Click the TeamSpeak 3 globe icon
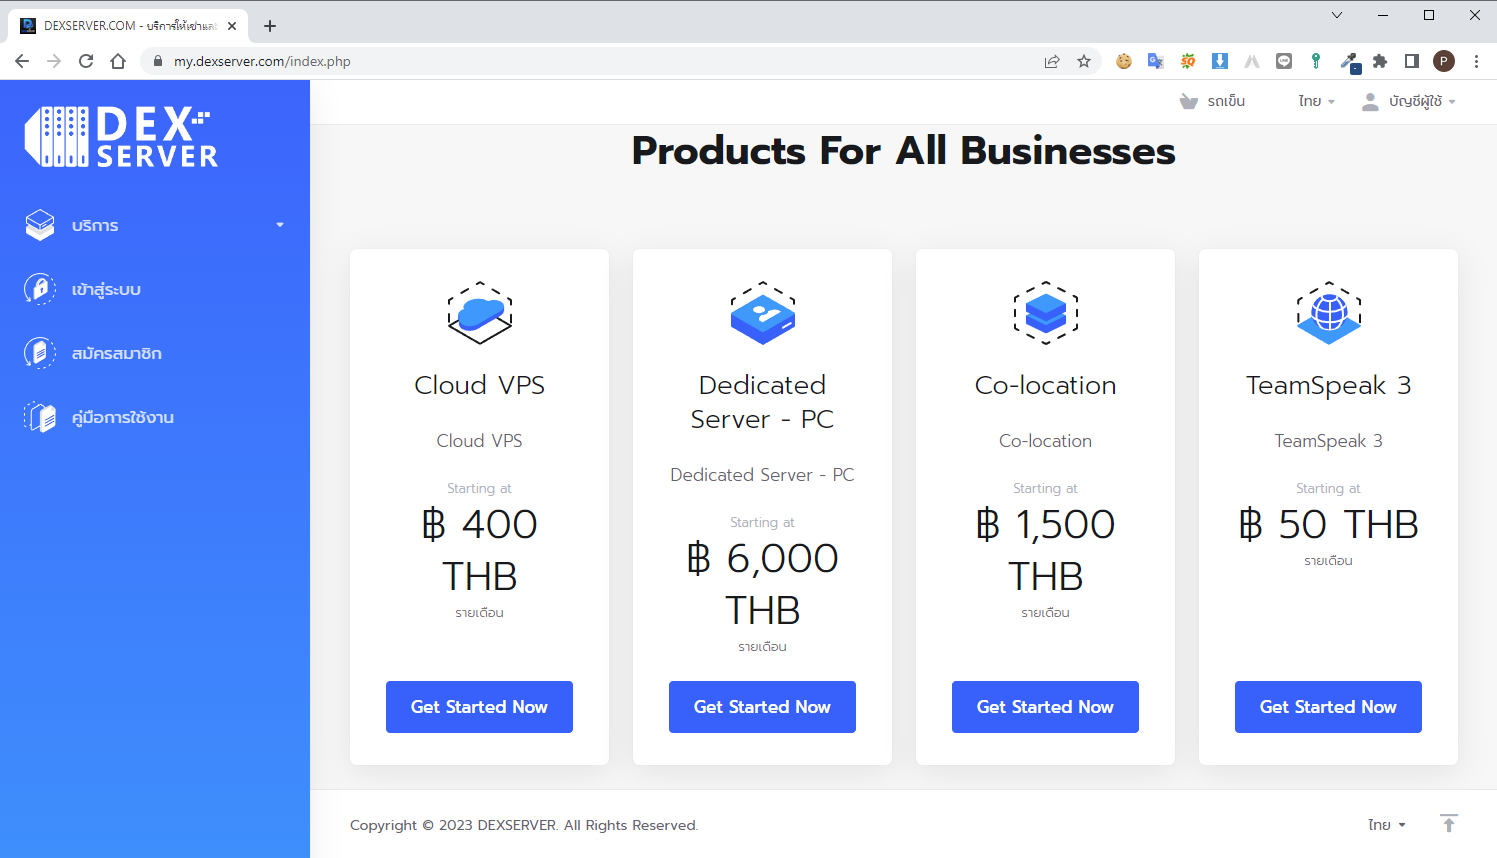 1328,313
